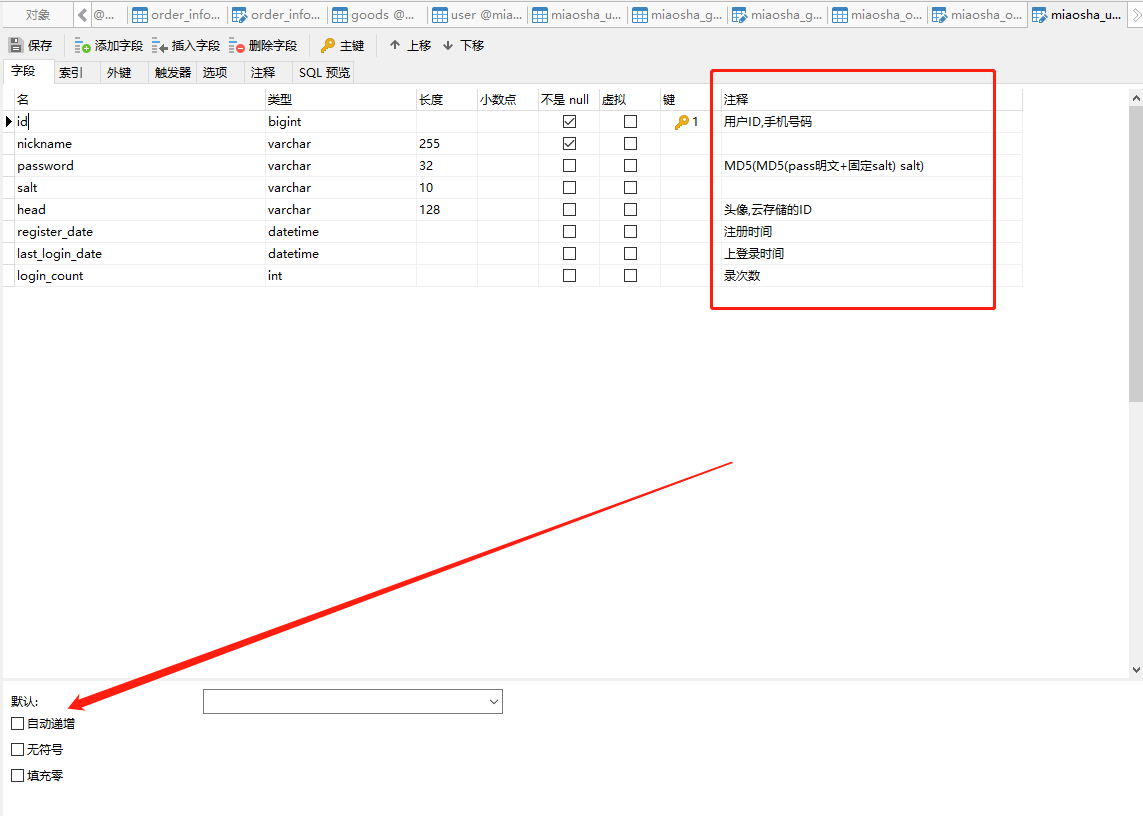The width and height of the screenshot is (1143, 816).
Task: Click the bigint type cell
Action: [x=341, y=122]
